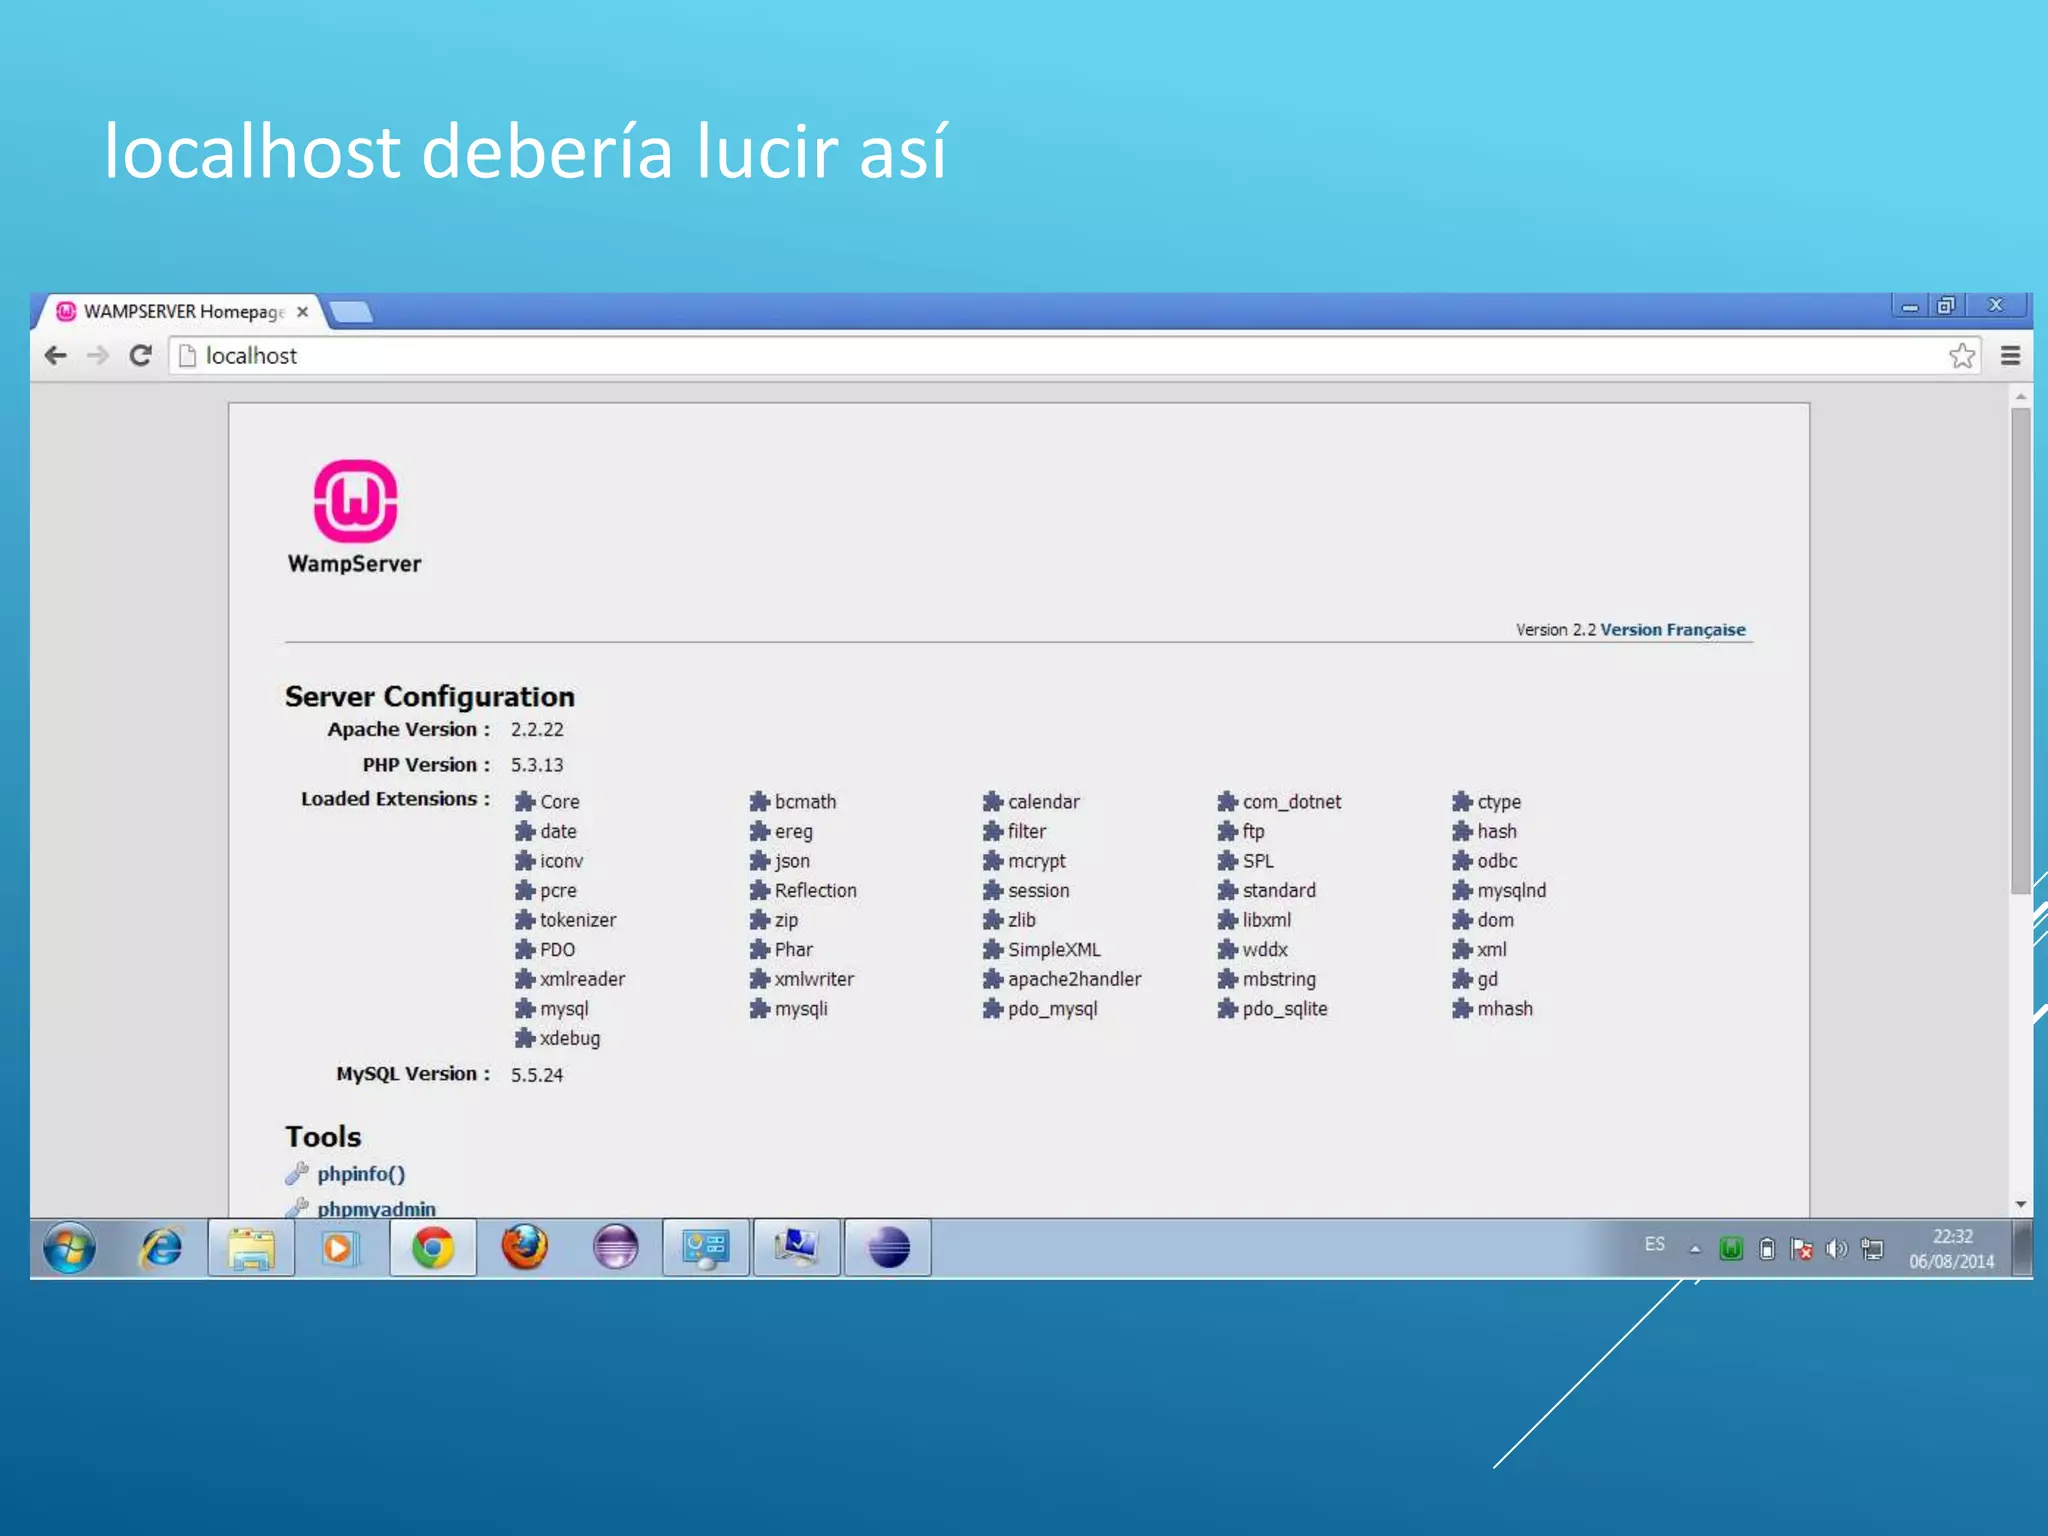Click the PHP version value 5.3.13

coord(537,765)
